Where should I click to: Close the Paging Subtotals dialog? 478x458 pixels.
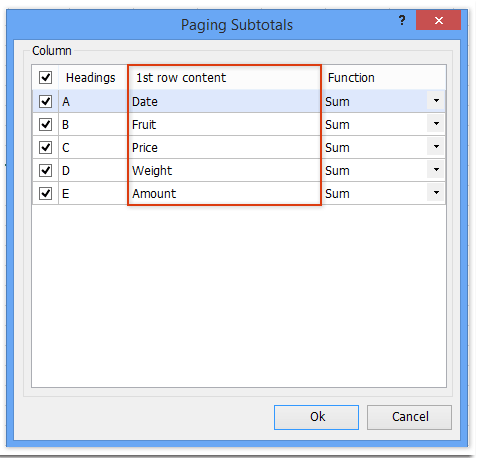coord(438,20)
